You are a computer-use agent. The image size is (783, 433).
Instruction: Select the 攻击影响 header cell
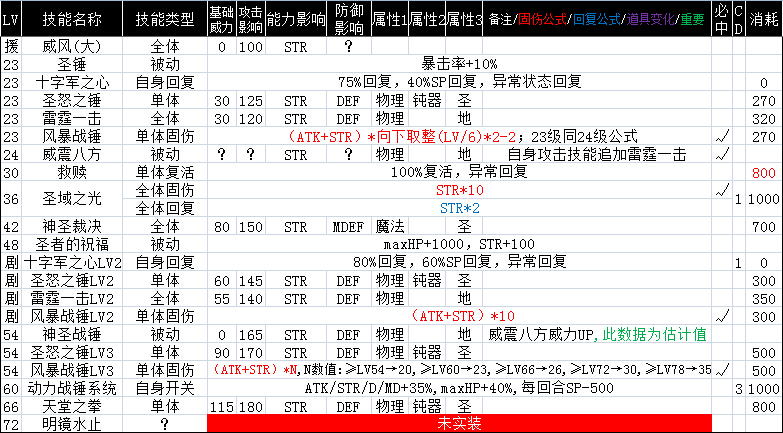[x=251, y=19]
